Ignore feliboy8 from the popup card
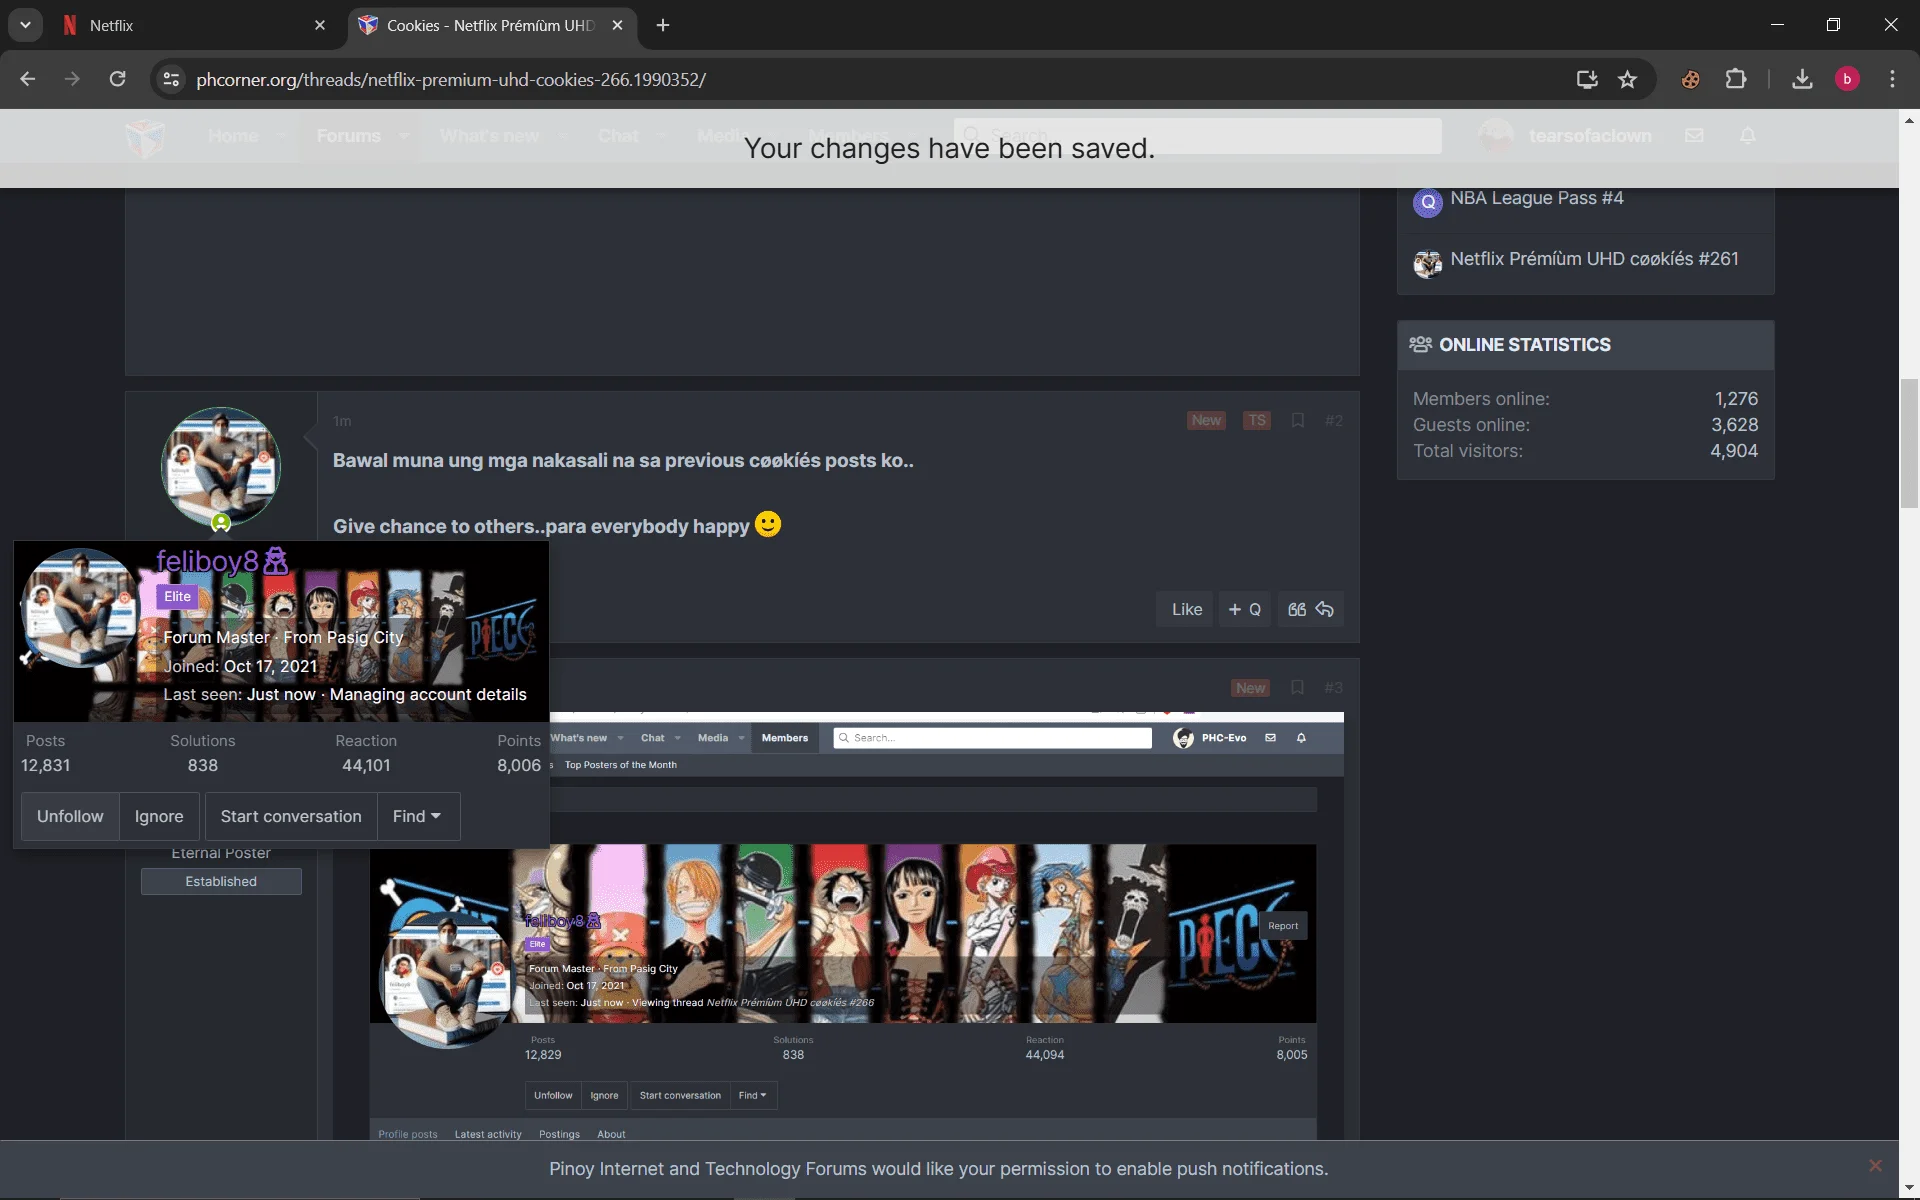The image size is (1920, 1200). point(159,817)
